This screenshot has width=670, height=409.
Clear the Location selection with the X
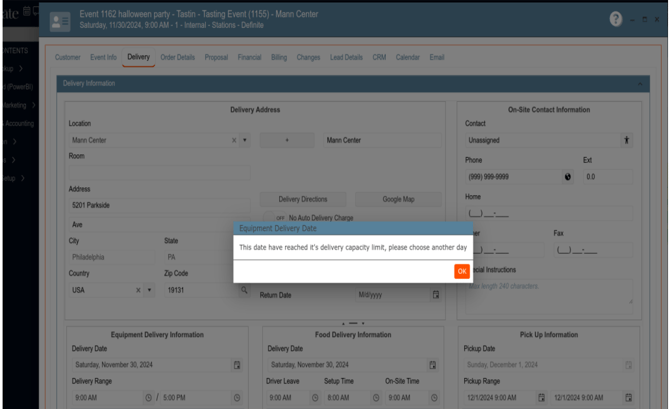pos(235,141)
